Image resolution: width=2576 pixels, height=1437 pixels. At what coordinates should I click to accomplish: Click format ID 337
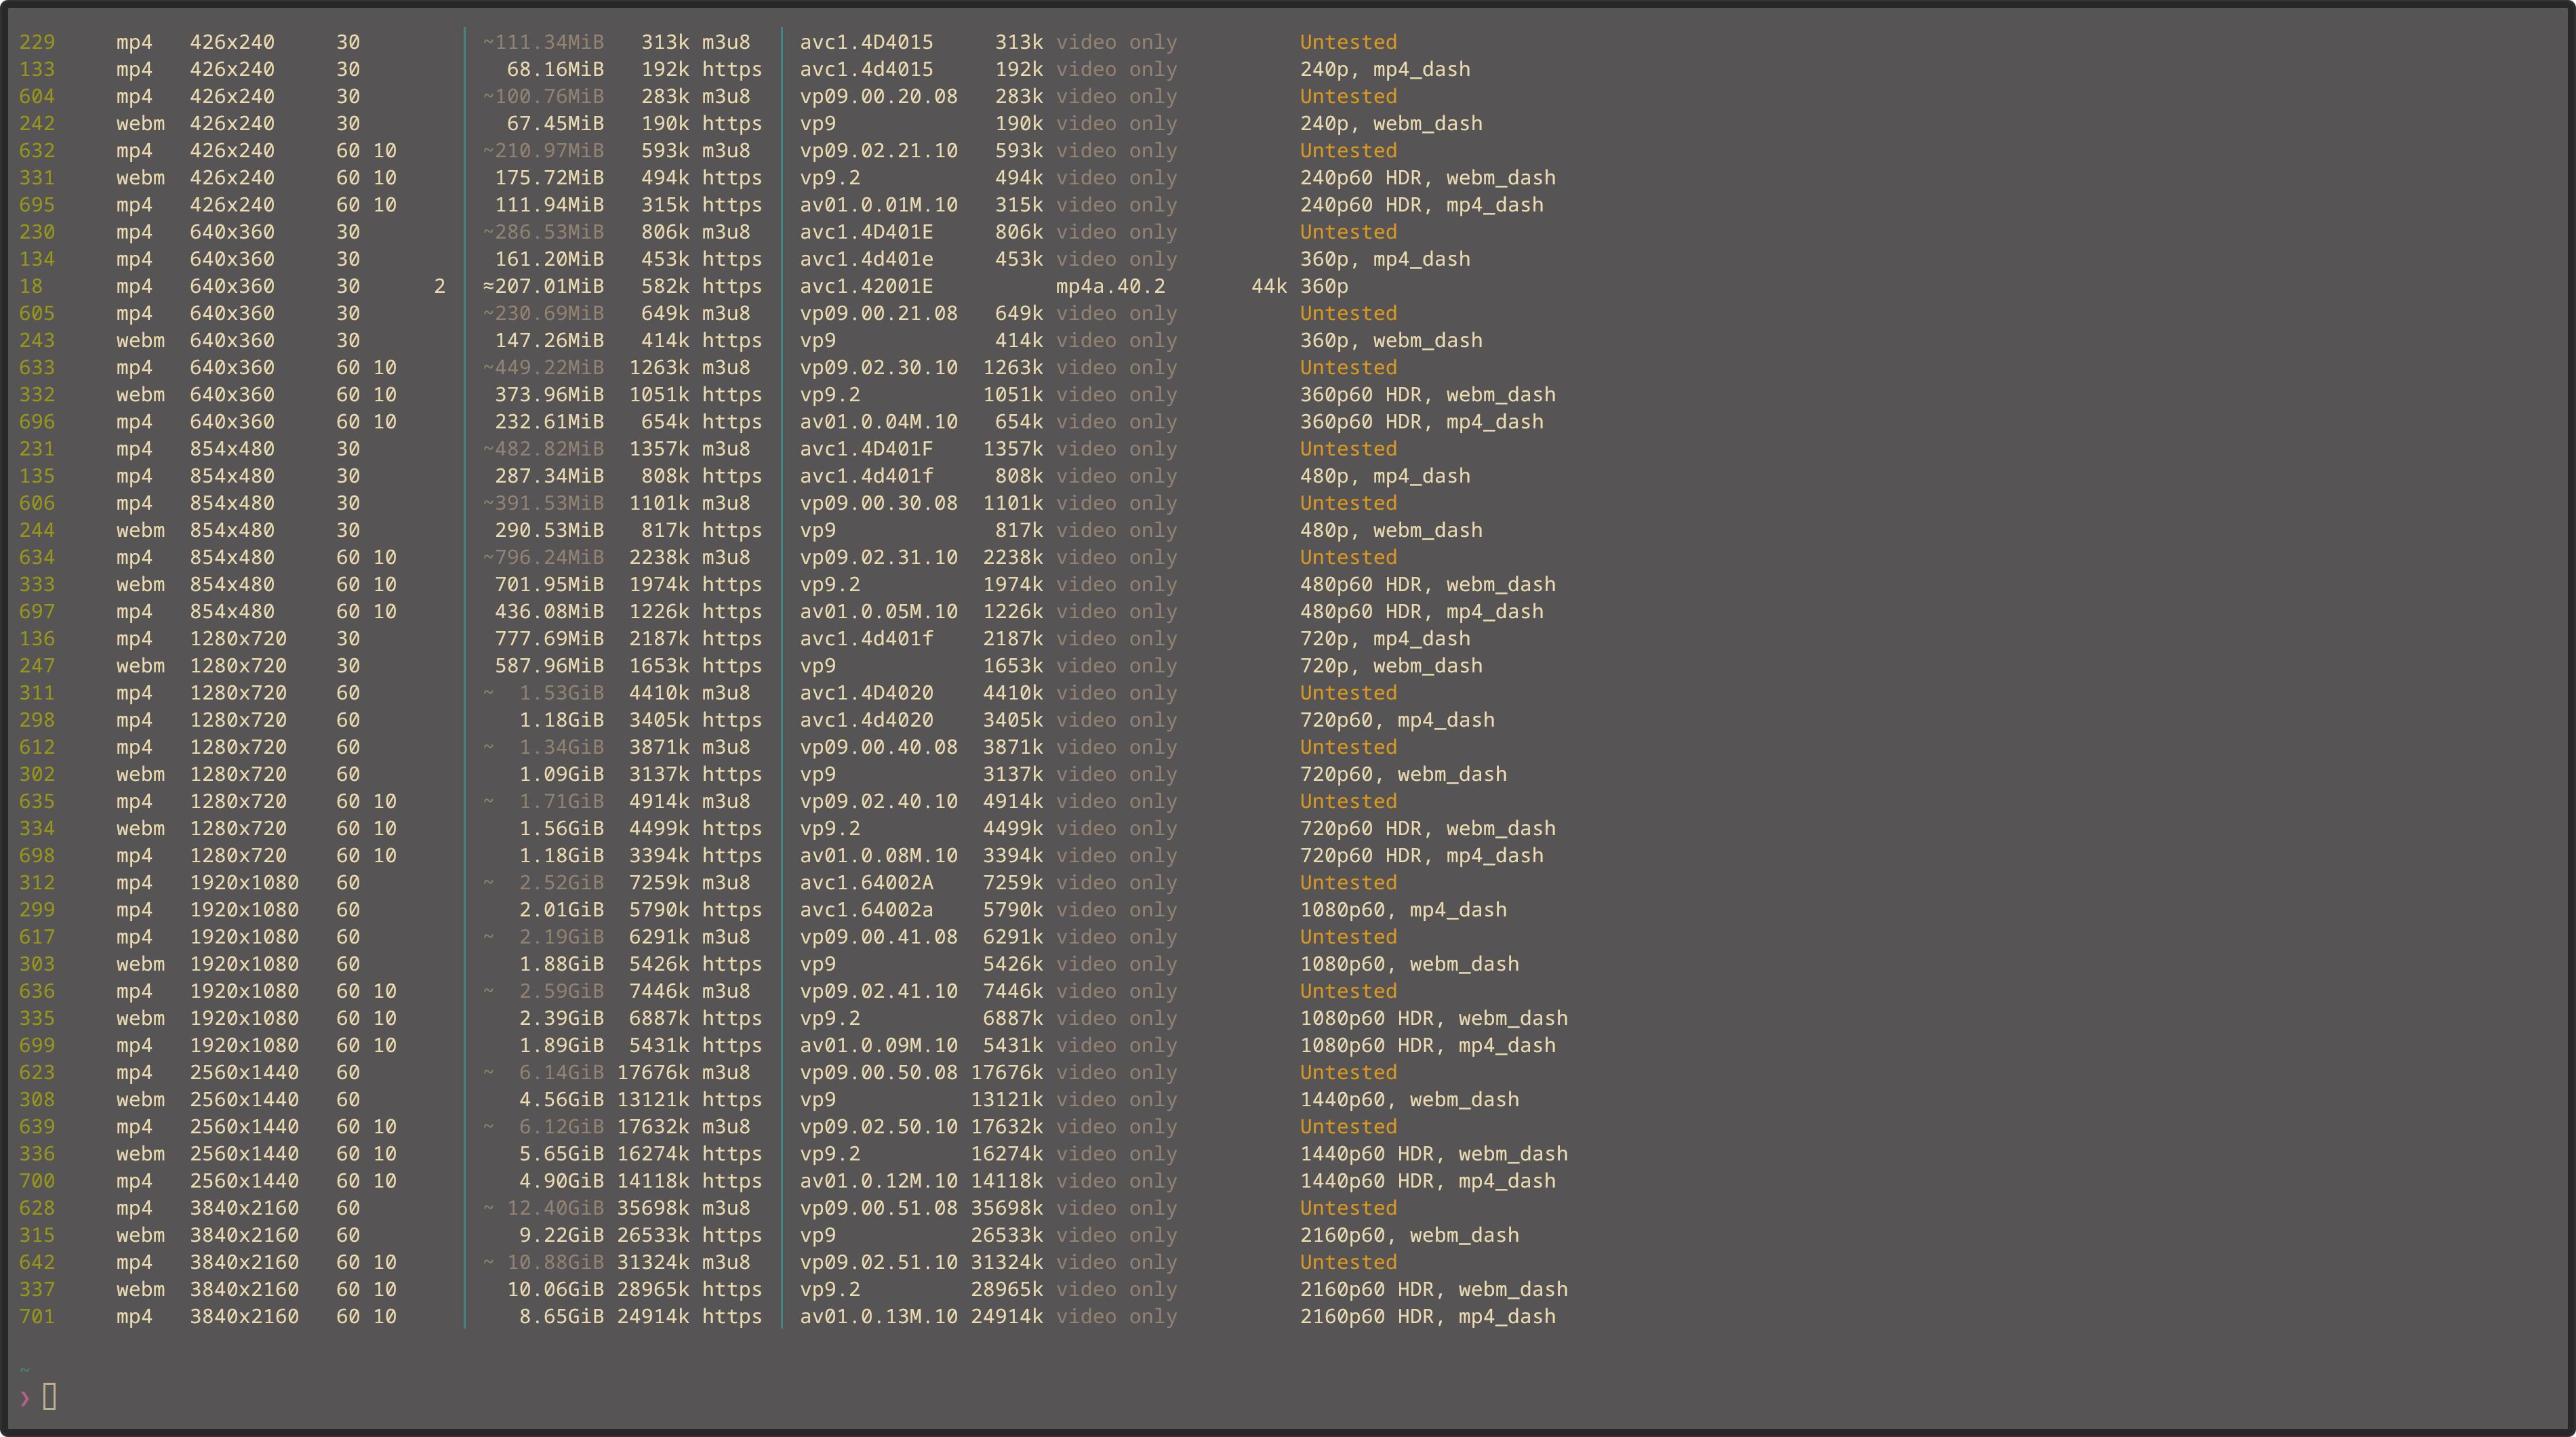37,1289
